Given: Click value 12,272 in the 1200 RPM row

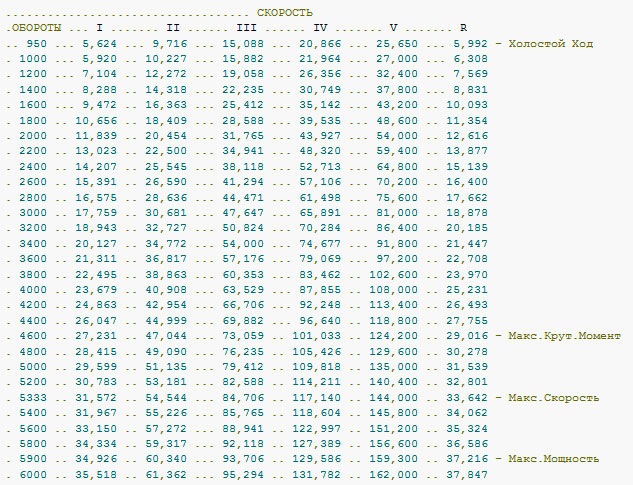Looking at the screenshot, I should (166, 74).
